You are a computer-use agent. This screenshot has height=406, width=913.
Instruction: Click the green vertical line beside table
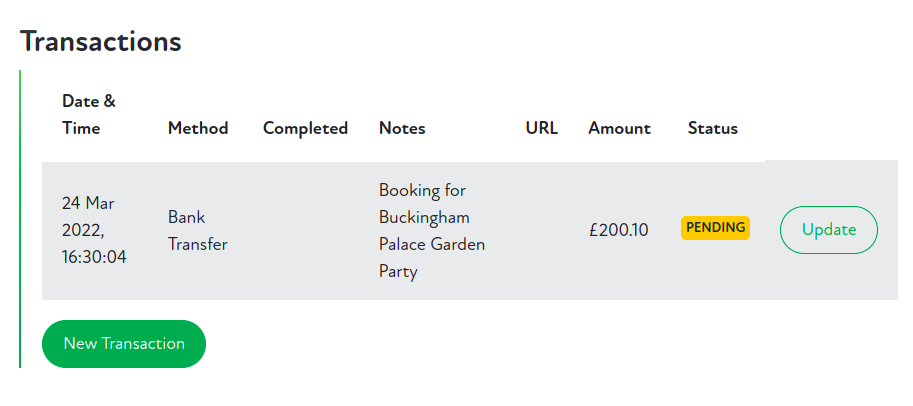20,220
